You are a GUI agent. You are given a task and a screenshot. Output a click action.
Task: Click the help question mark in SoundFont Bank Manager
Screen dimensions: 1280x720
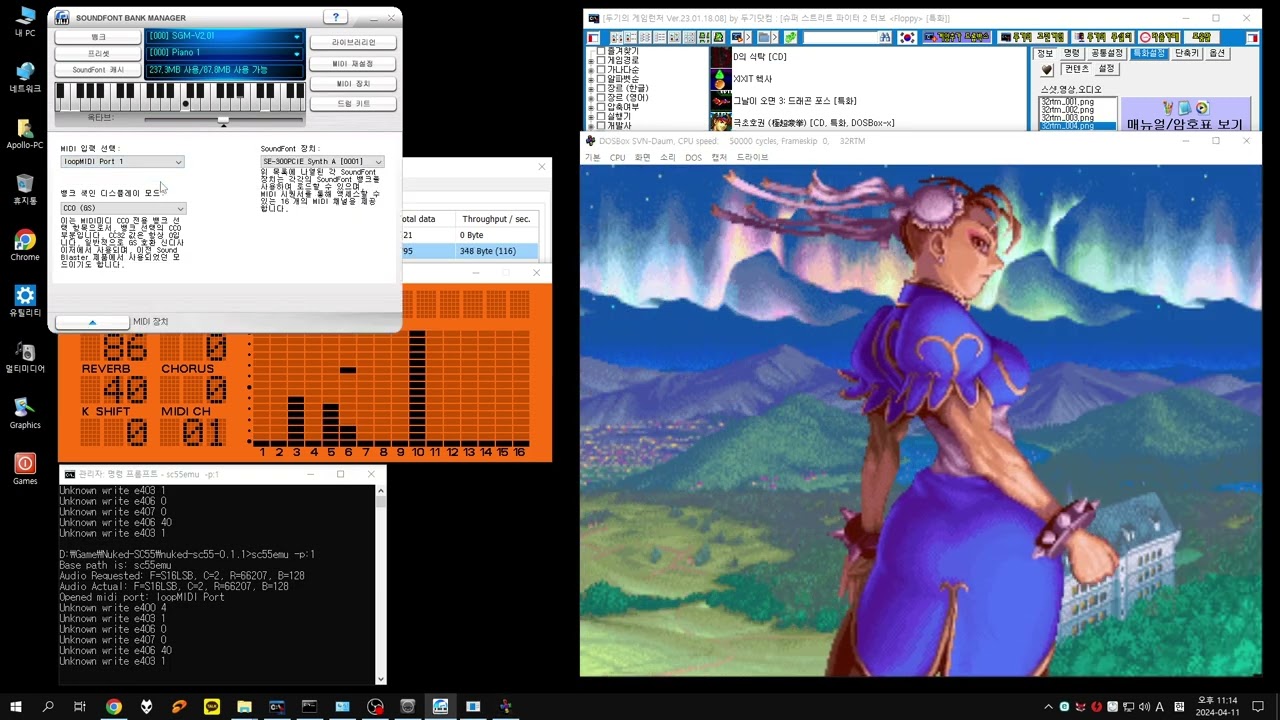pos(335,17)
